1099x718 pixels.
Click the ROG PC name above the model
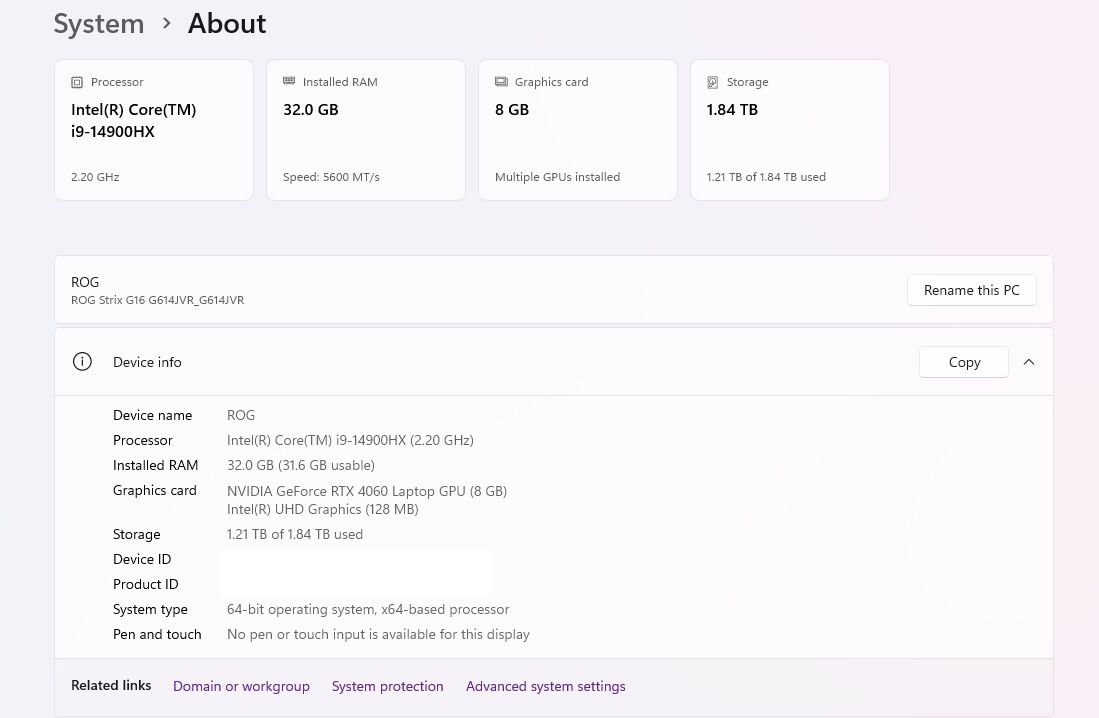85,282
